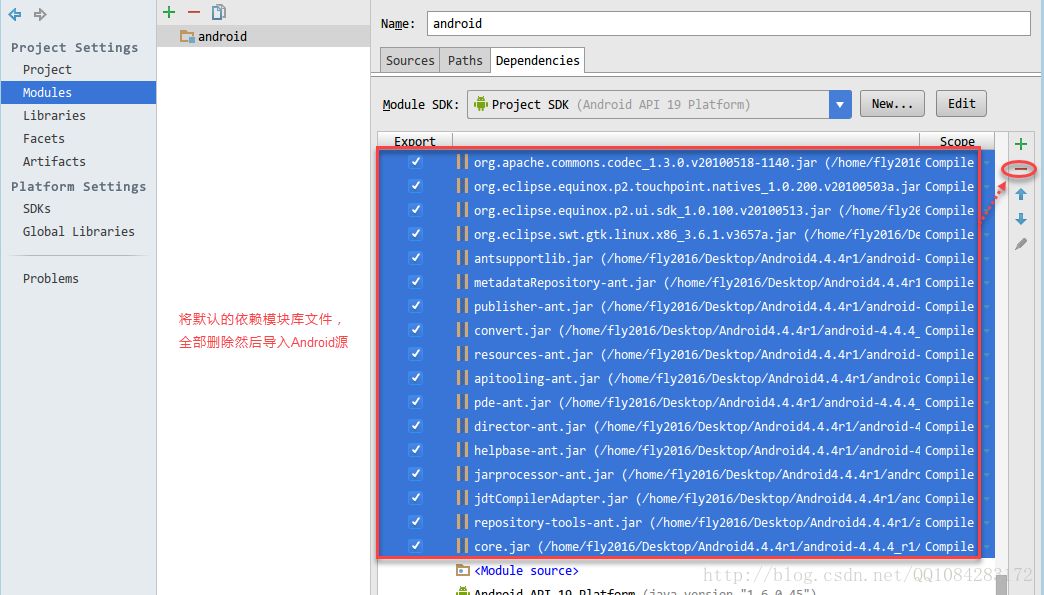This screenshot has height=595, width=1044.
Task: Open Facets settings
Action: [44, 138]
